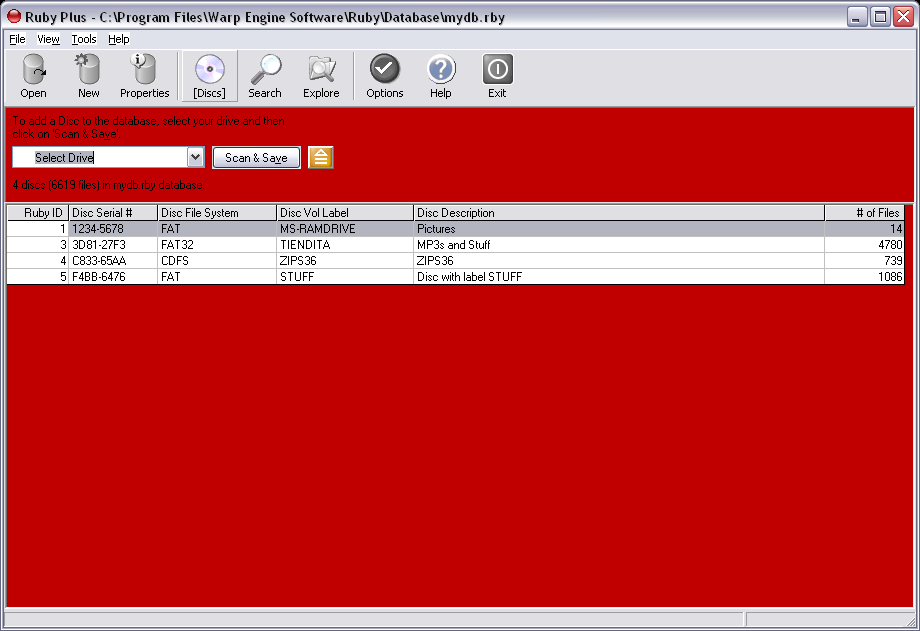Click the Scan & Save button
Image resolution: width=920 pixels, height=631 pixels.
point(256,157)
